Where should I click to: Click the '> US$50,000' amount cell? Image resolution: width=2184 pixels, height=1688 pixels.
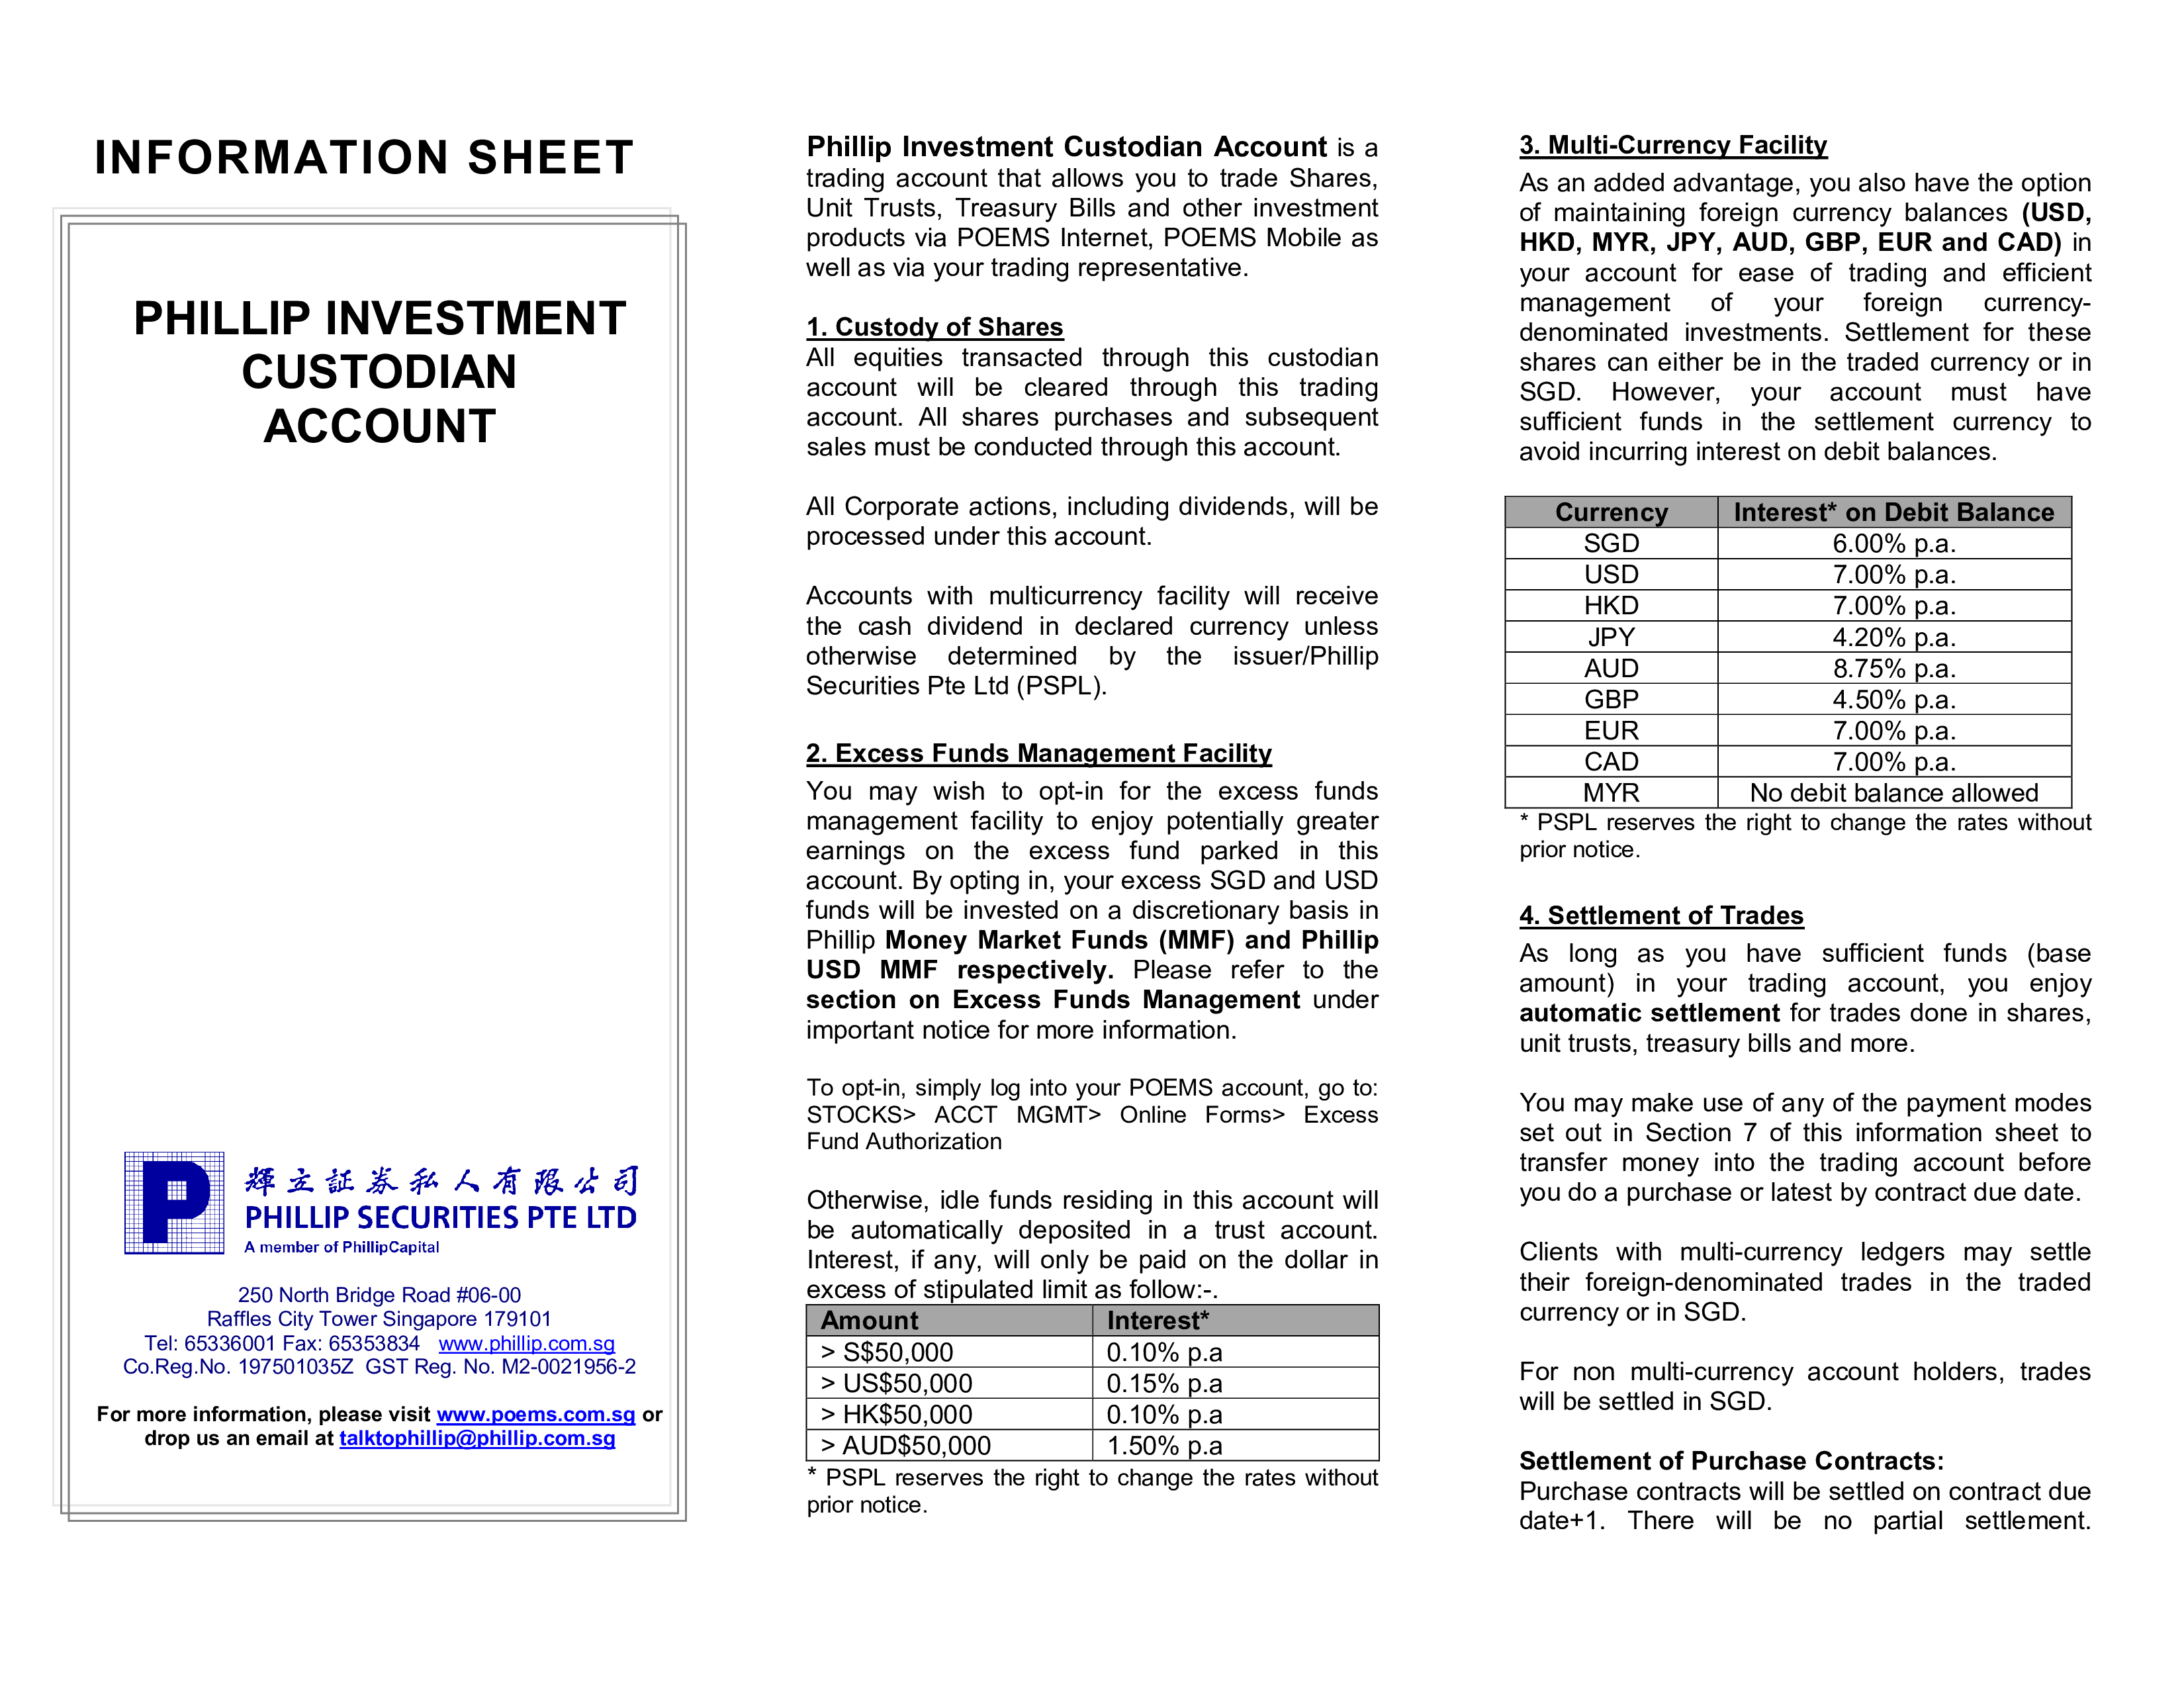[x=949, y=1383]
